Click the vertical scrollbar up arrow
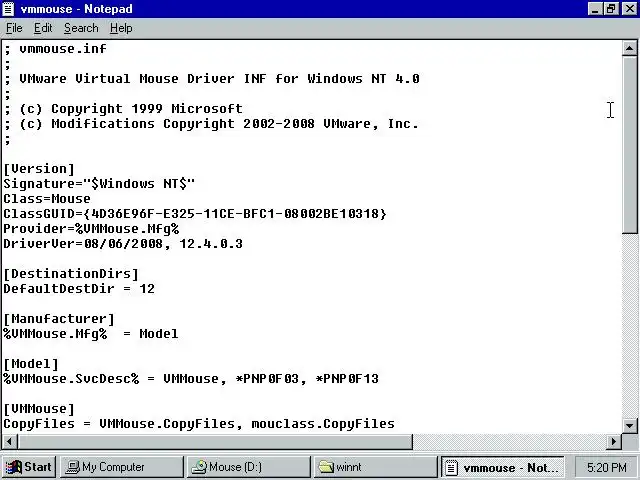This screenshot has width=640, height=480. [x=630, y=49]
